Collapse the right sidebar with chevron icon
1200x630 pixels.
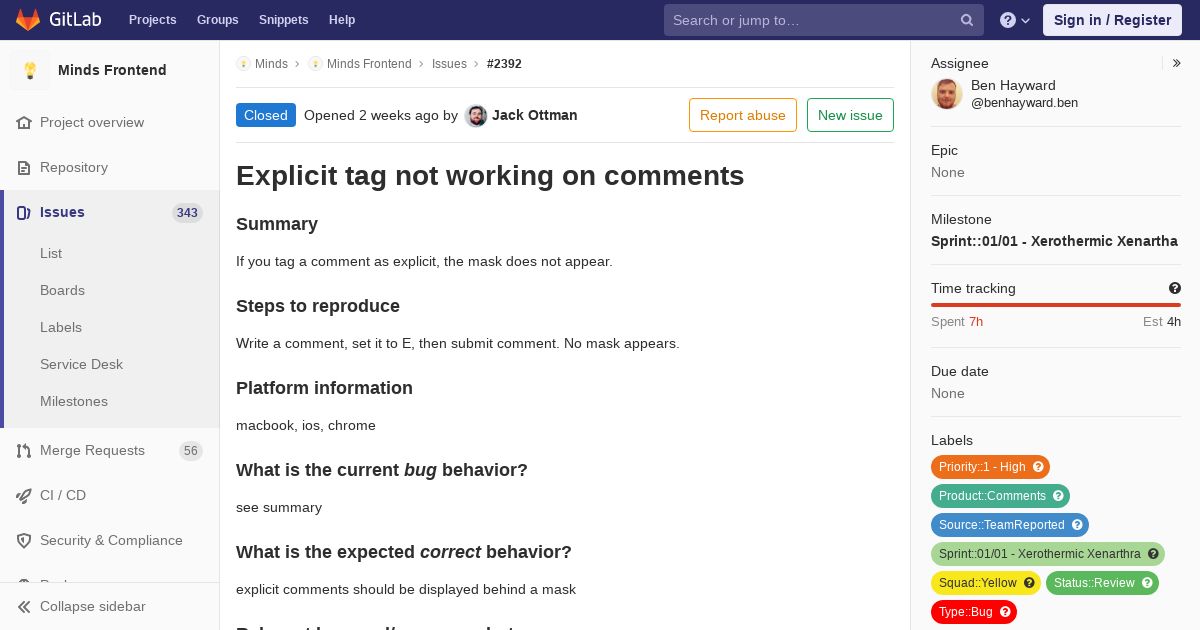(x=1176, y=63)
